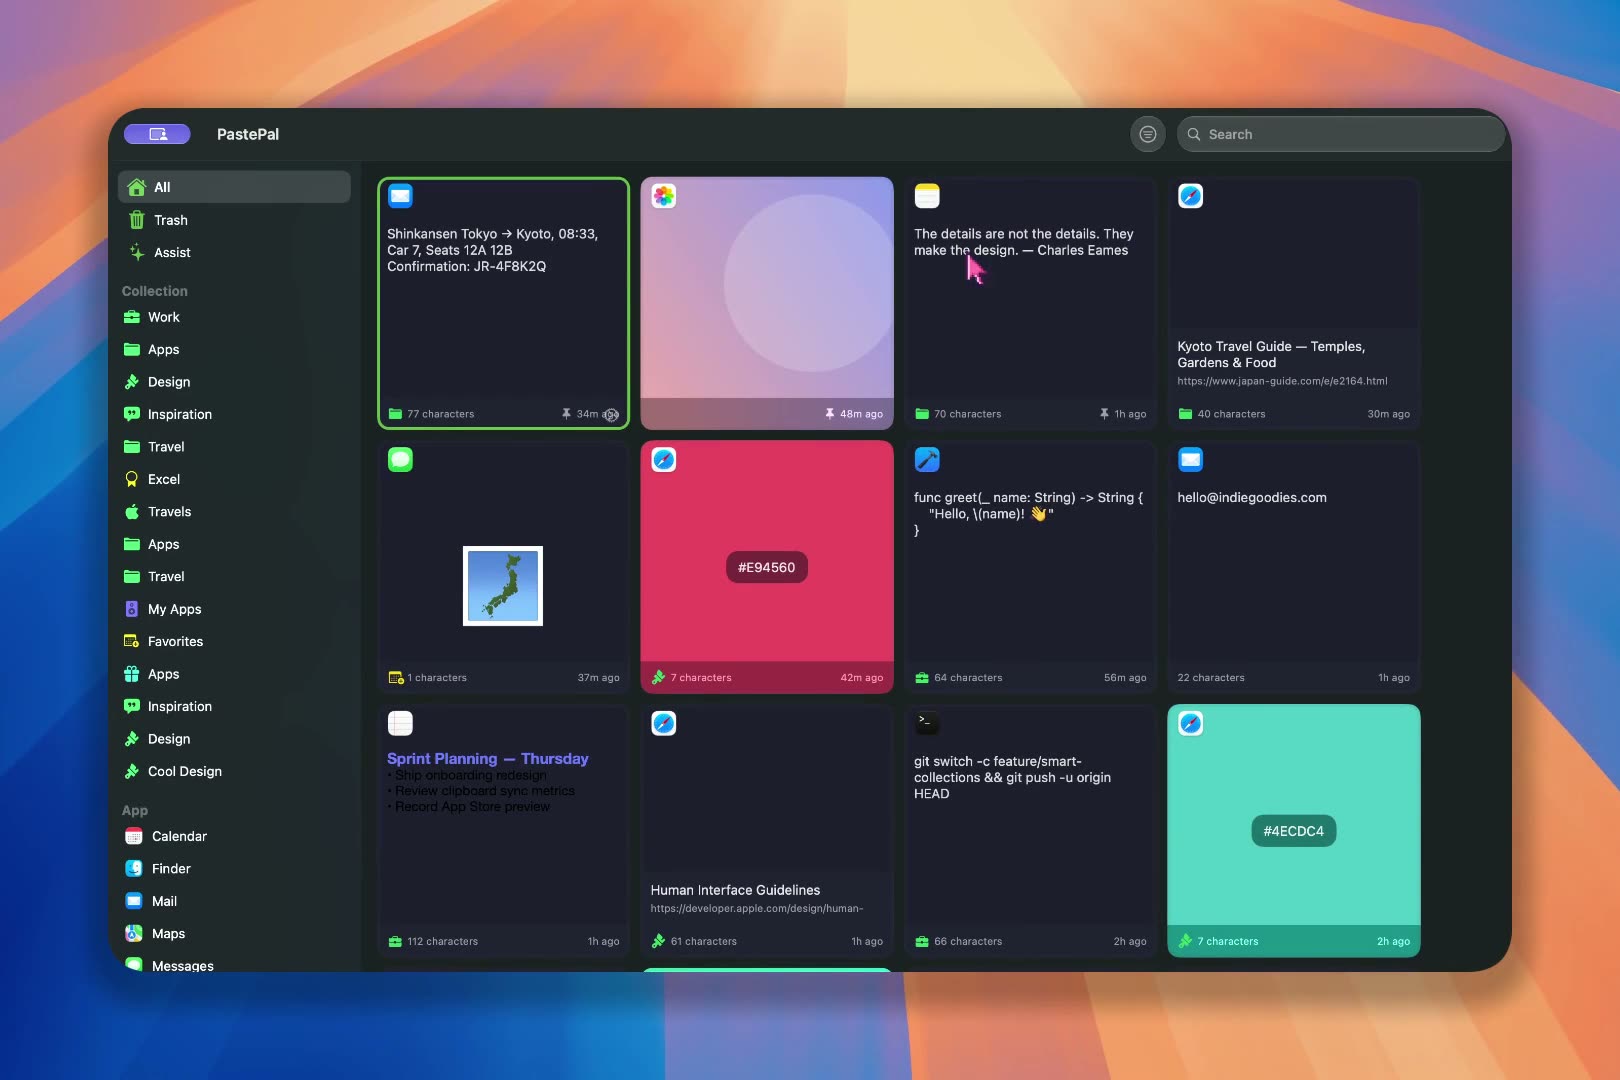Click the Human Interface Guidelines link title

click(735, 890)
